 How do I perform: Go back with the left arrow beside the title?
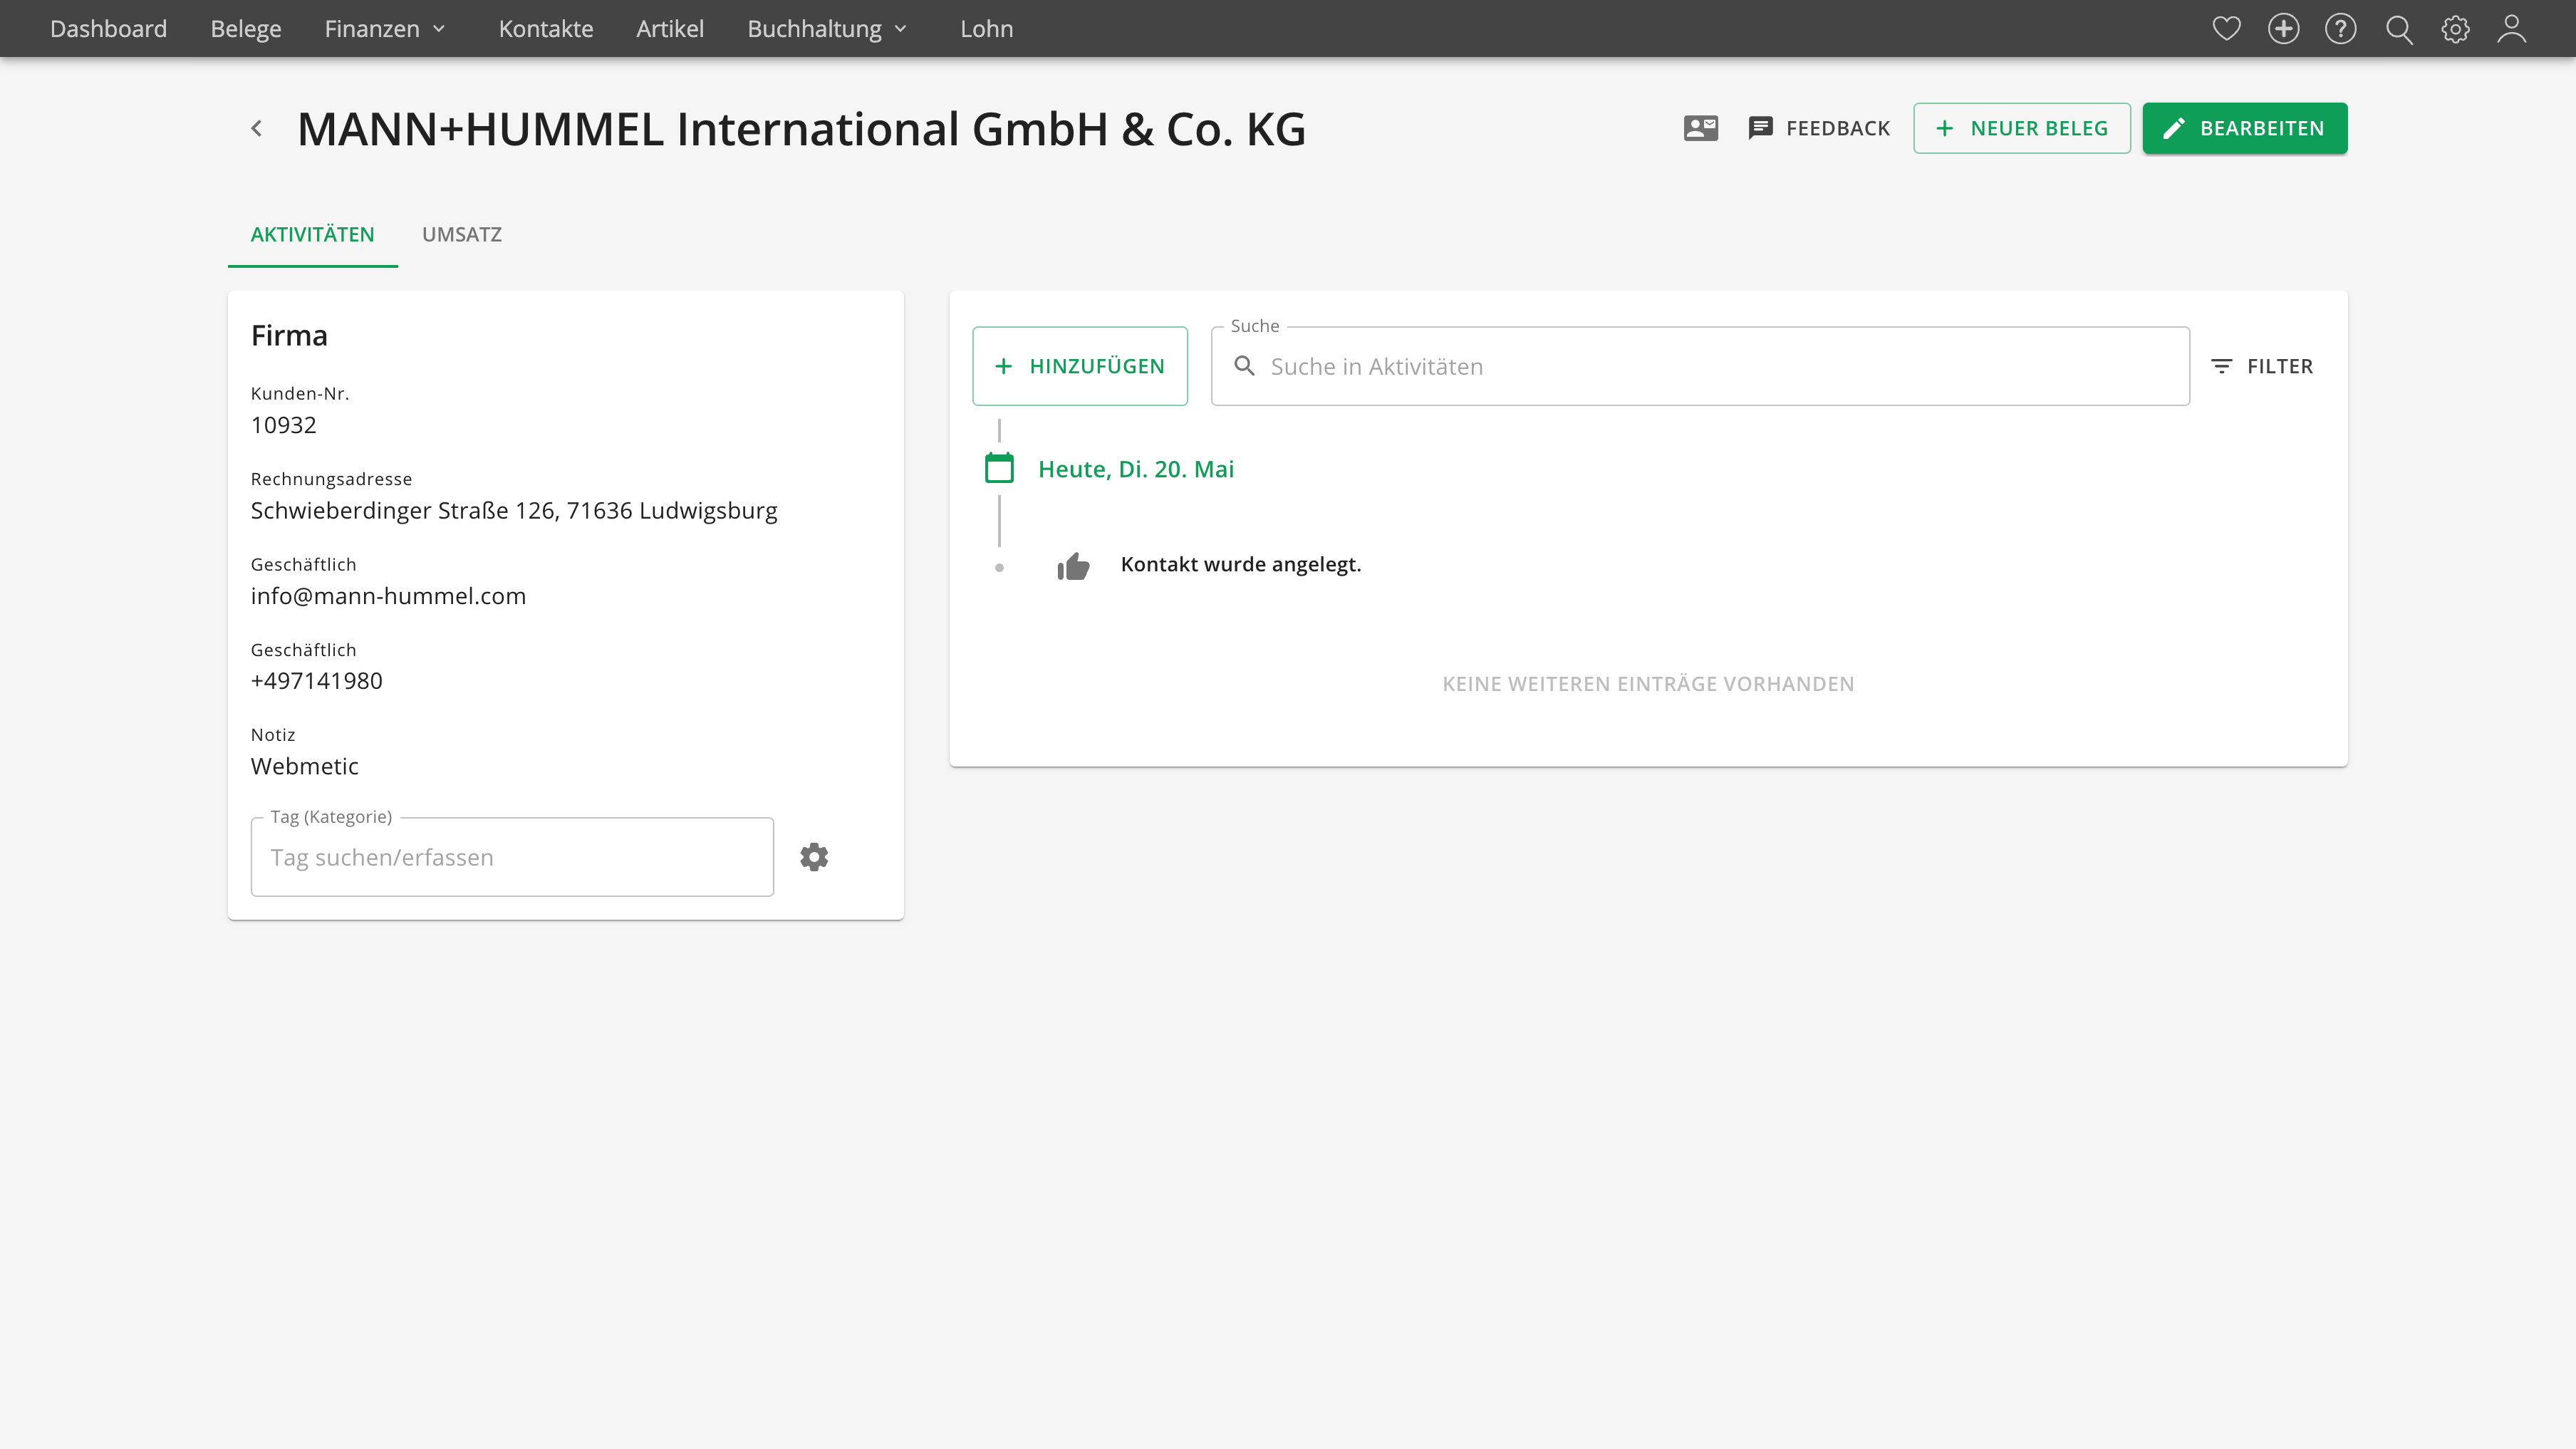(257, 128)
